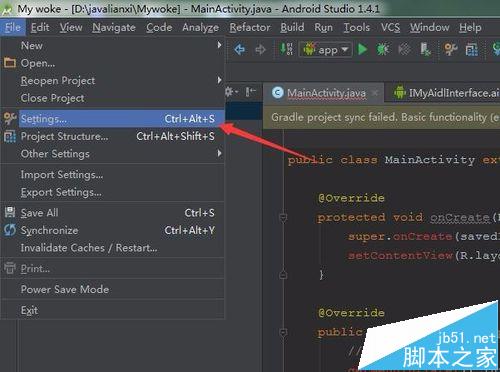Click the first @Override annotation
The height and width of the screenshot is (372, 500).
[x=351, y=198]
